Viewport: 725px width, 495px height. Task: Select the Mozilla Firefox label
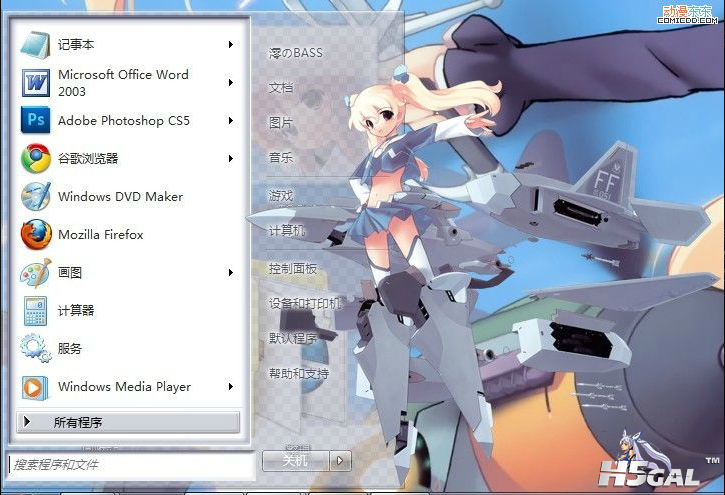click(x=101, y=235)
